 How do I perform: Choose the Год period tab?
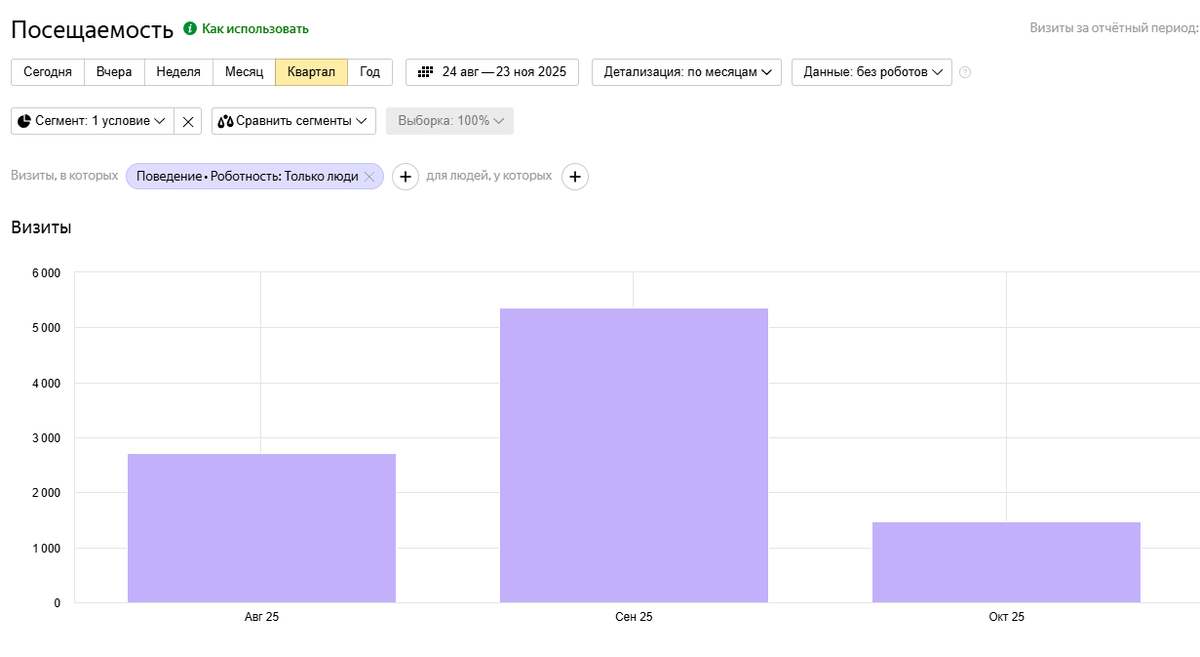pos(370,72)
